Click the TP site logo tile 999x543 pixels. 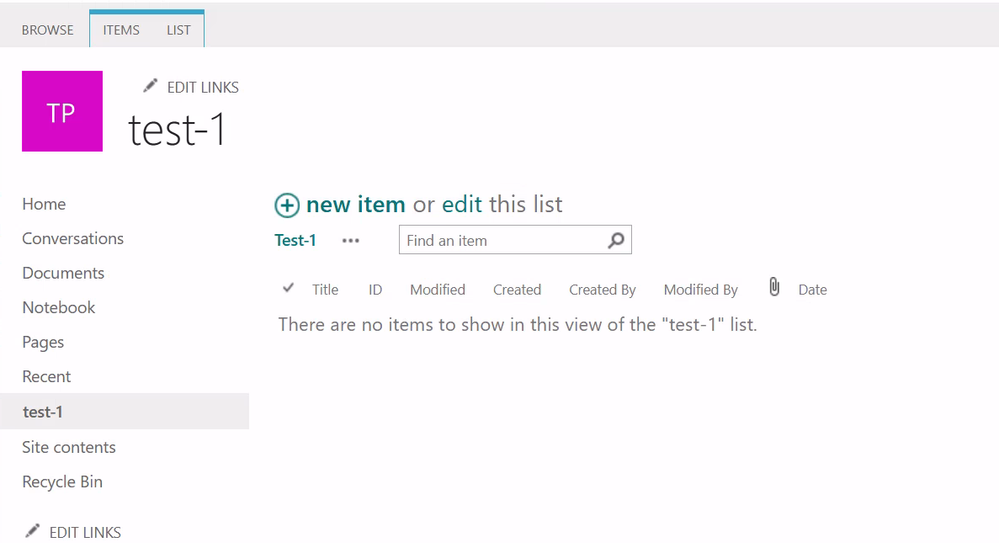(x=62, y=111)
